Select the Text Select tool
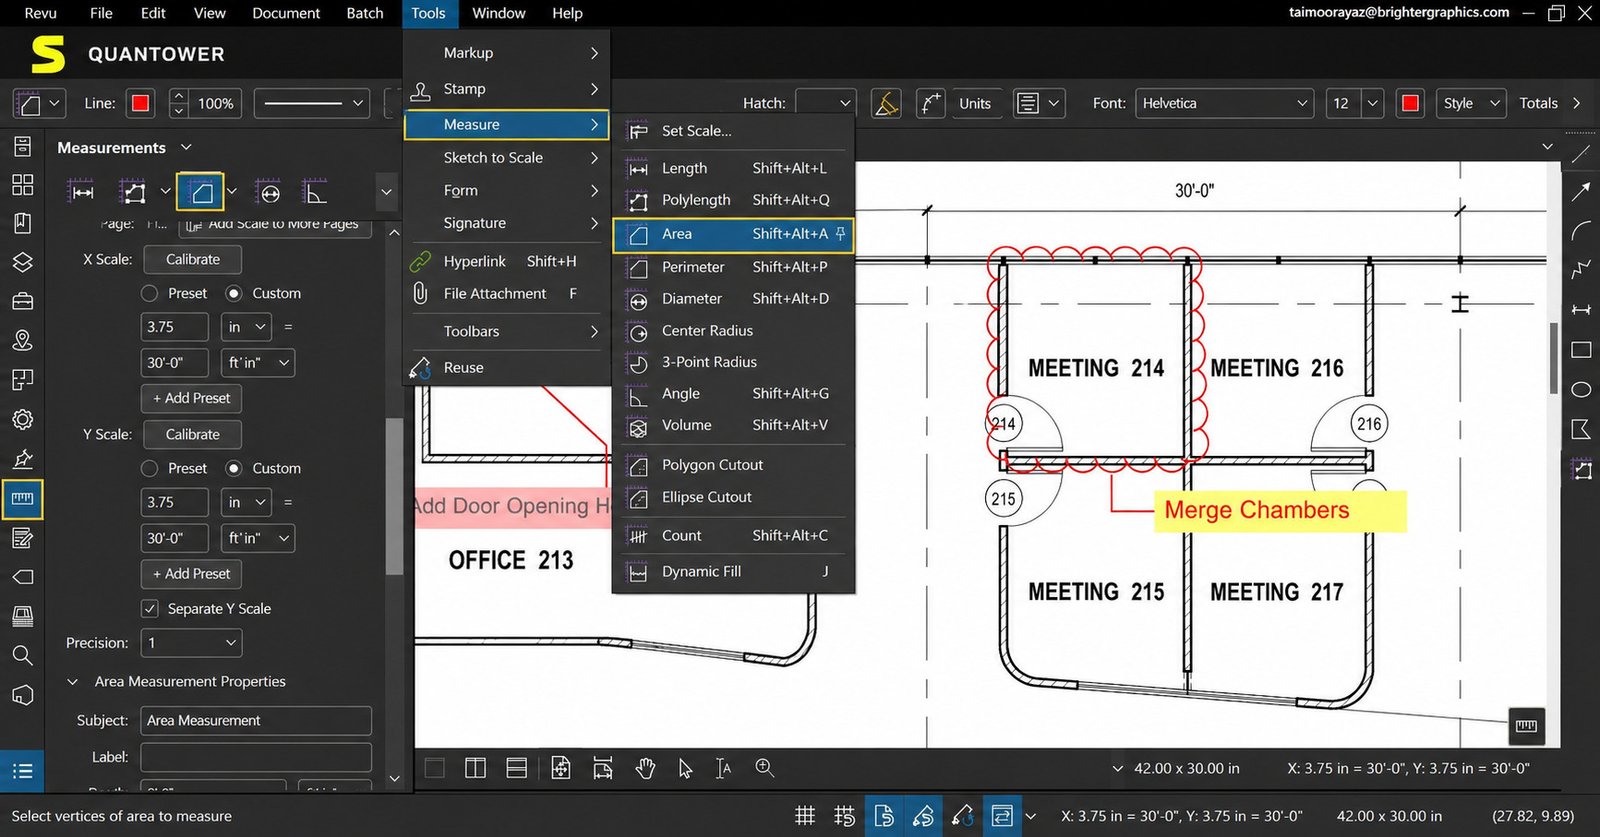The width and height of the screenshot is (1600, 837). (723, 768)
